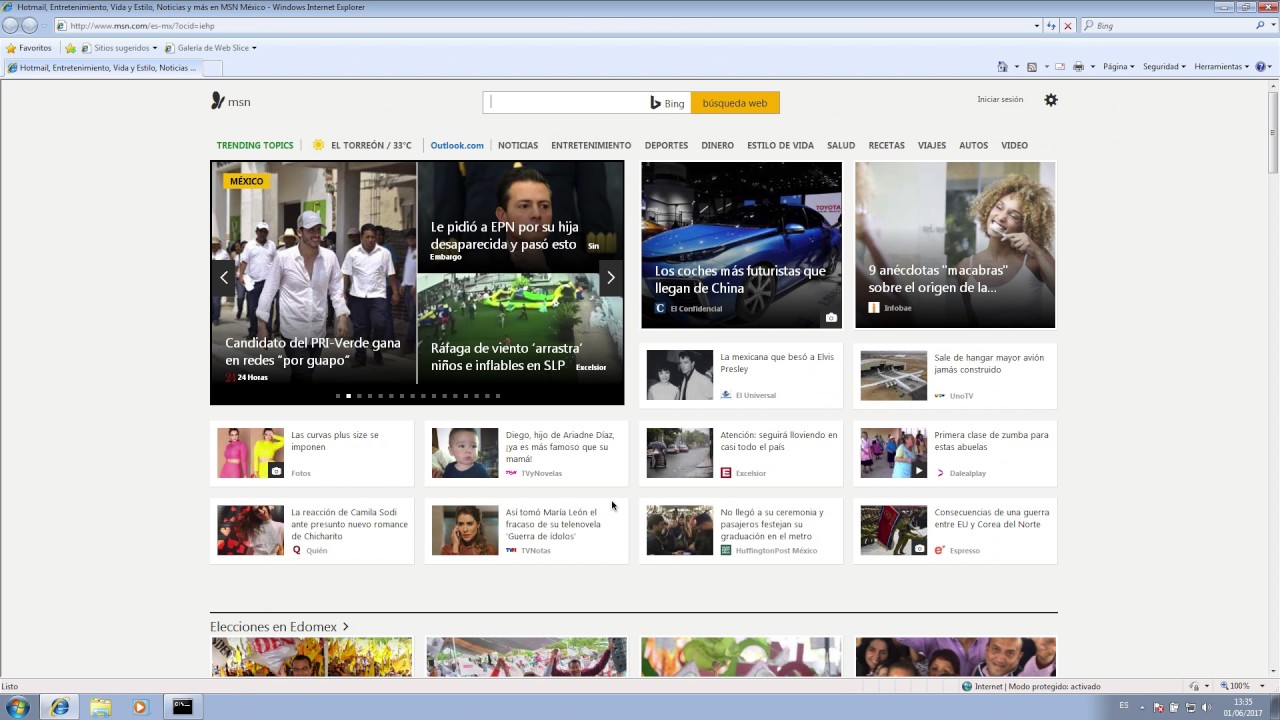This screenshot has height=720, width=1280.
Task: Click the IE Home toolbar icon
Action: coord(1002,67)
